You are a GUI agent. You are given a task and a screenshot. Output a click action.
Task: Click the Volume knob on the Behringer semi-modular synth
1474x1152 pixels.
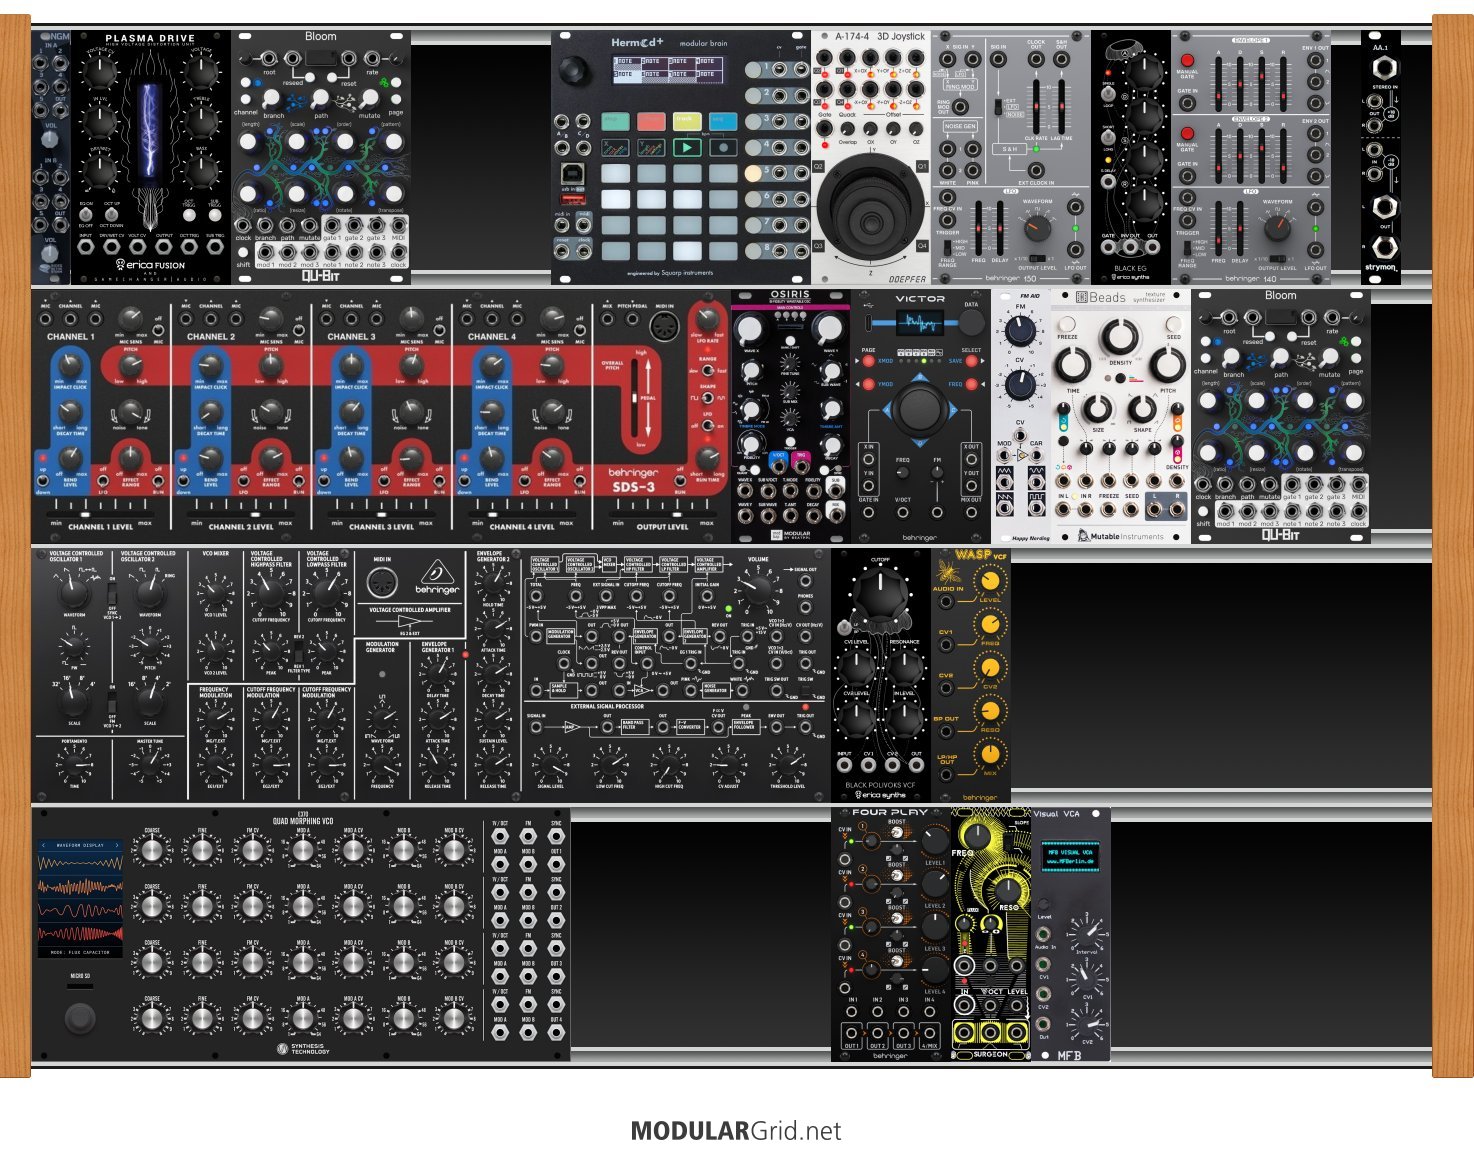(x=758, y=589)
